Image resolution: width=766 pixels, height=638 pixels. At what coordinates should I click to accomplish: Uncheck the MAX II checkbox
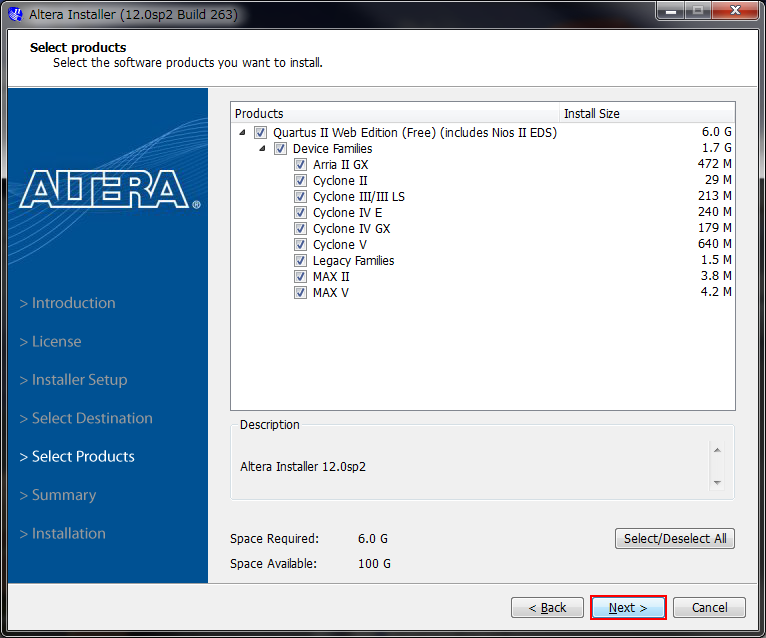pos(300,276)
